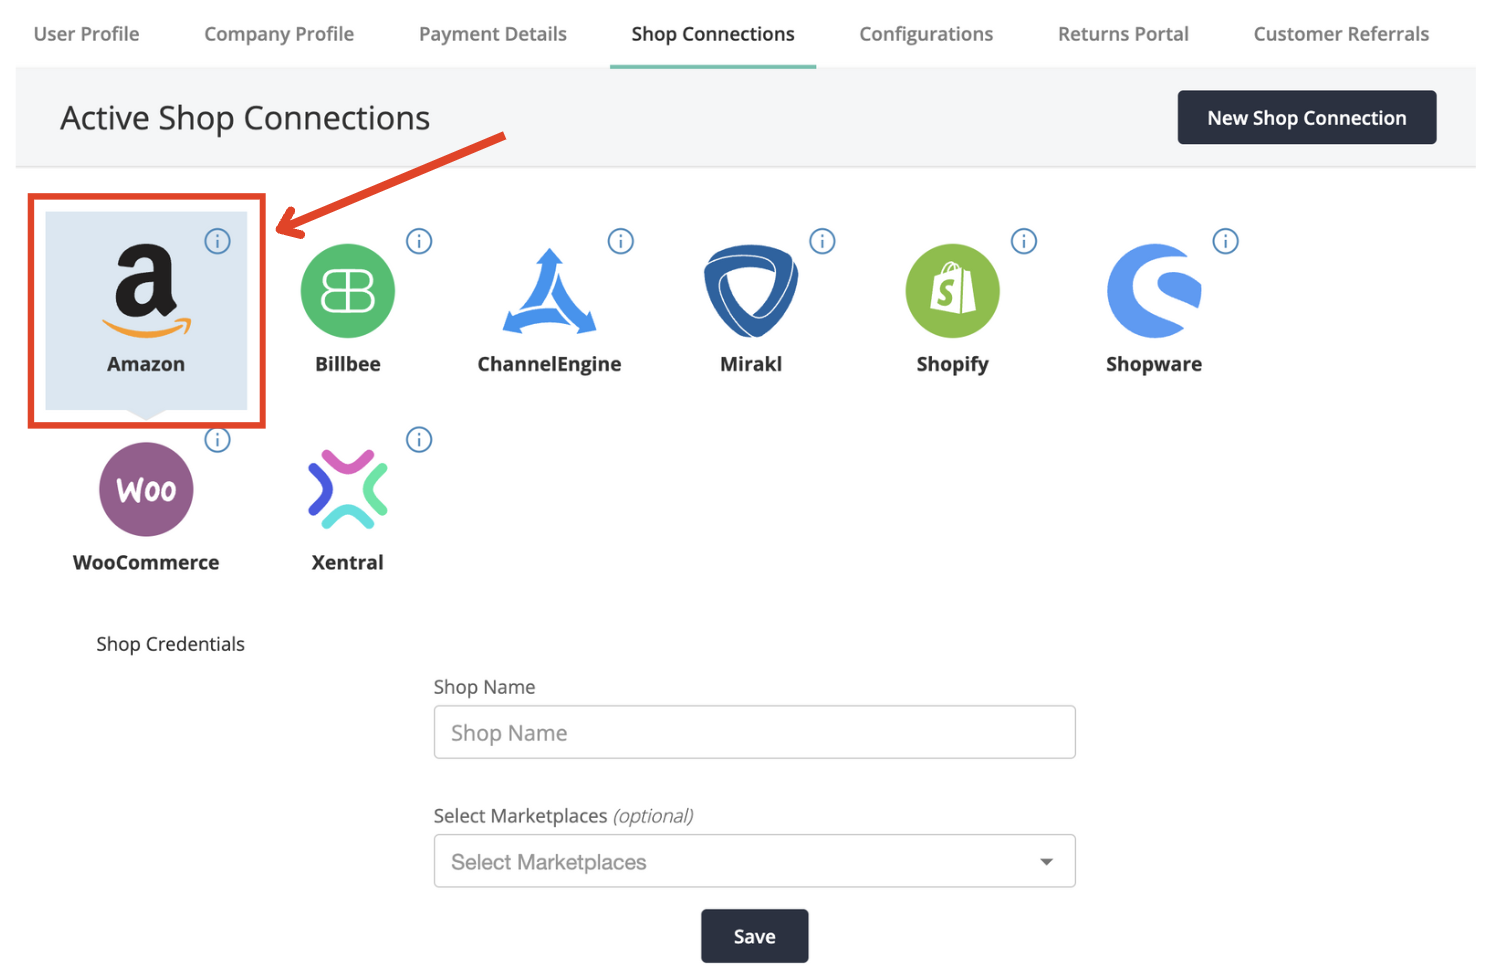Viewport: 1494px width, 976px height.
Task: Choose the Shopware logo
Action: [1154, 291]
